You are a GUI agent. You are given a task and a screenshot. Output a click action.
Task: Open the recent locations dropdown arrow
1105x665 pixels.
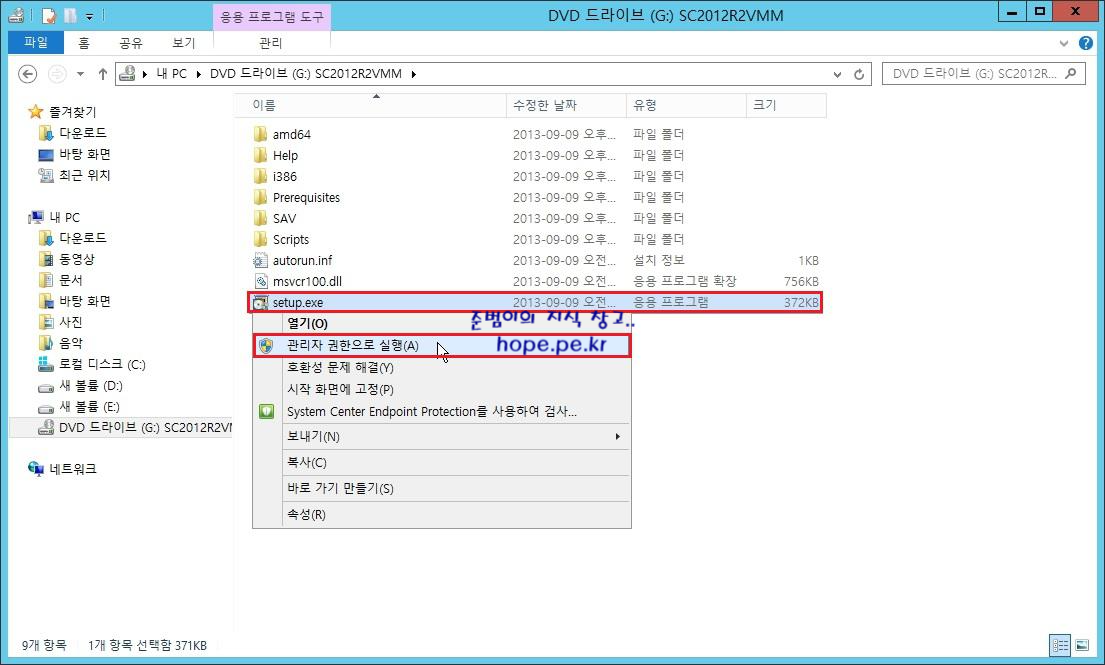tap(80, 74)
